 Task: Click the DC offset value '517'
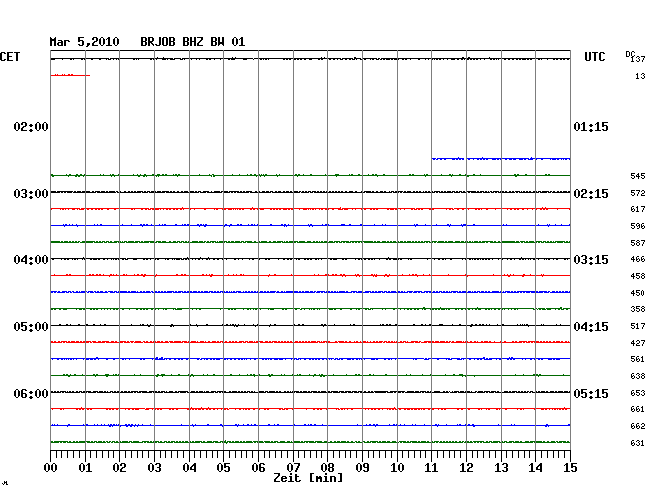638,326
